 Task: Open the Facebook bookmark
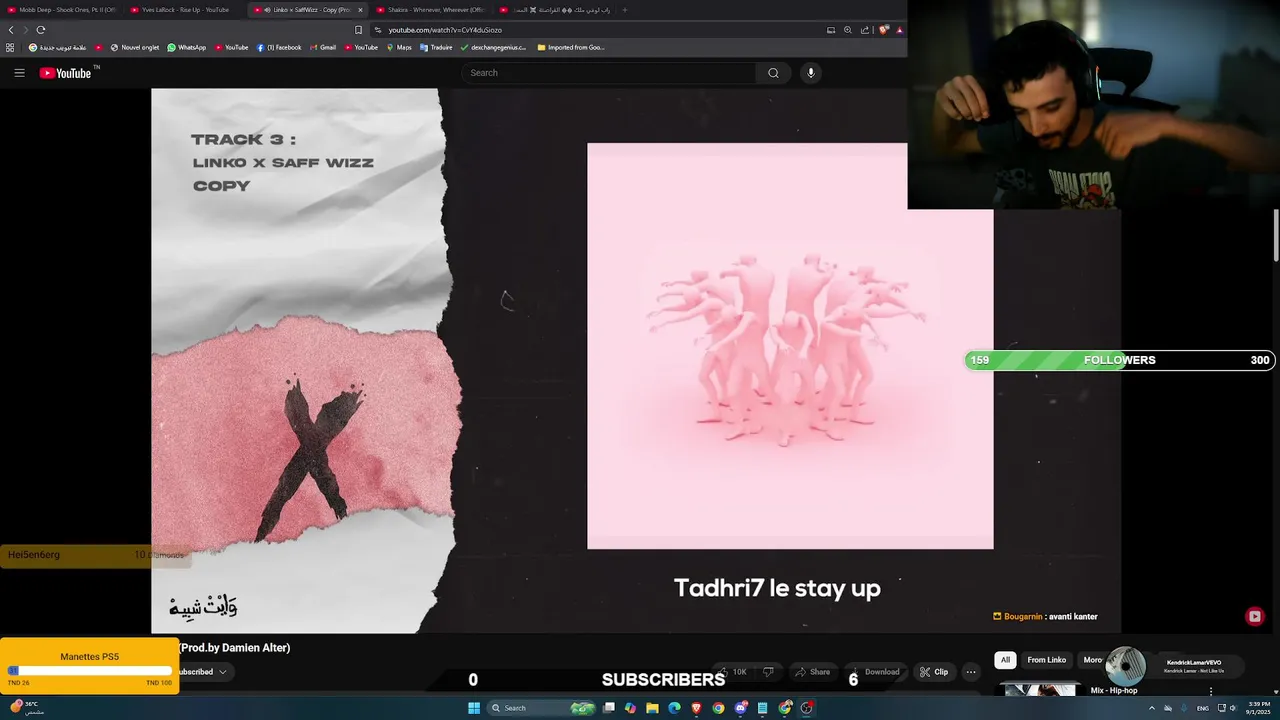(x=279, y=47)
